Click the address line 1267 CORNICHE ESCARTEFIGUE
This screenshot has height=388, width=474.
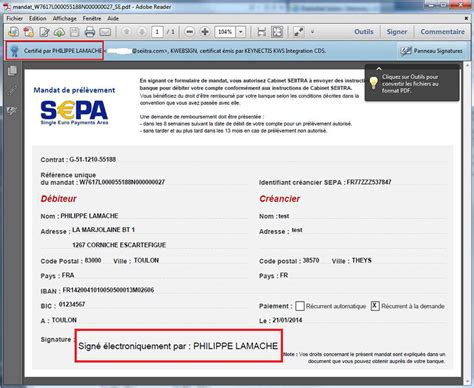click(x=119, y=245)
